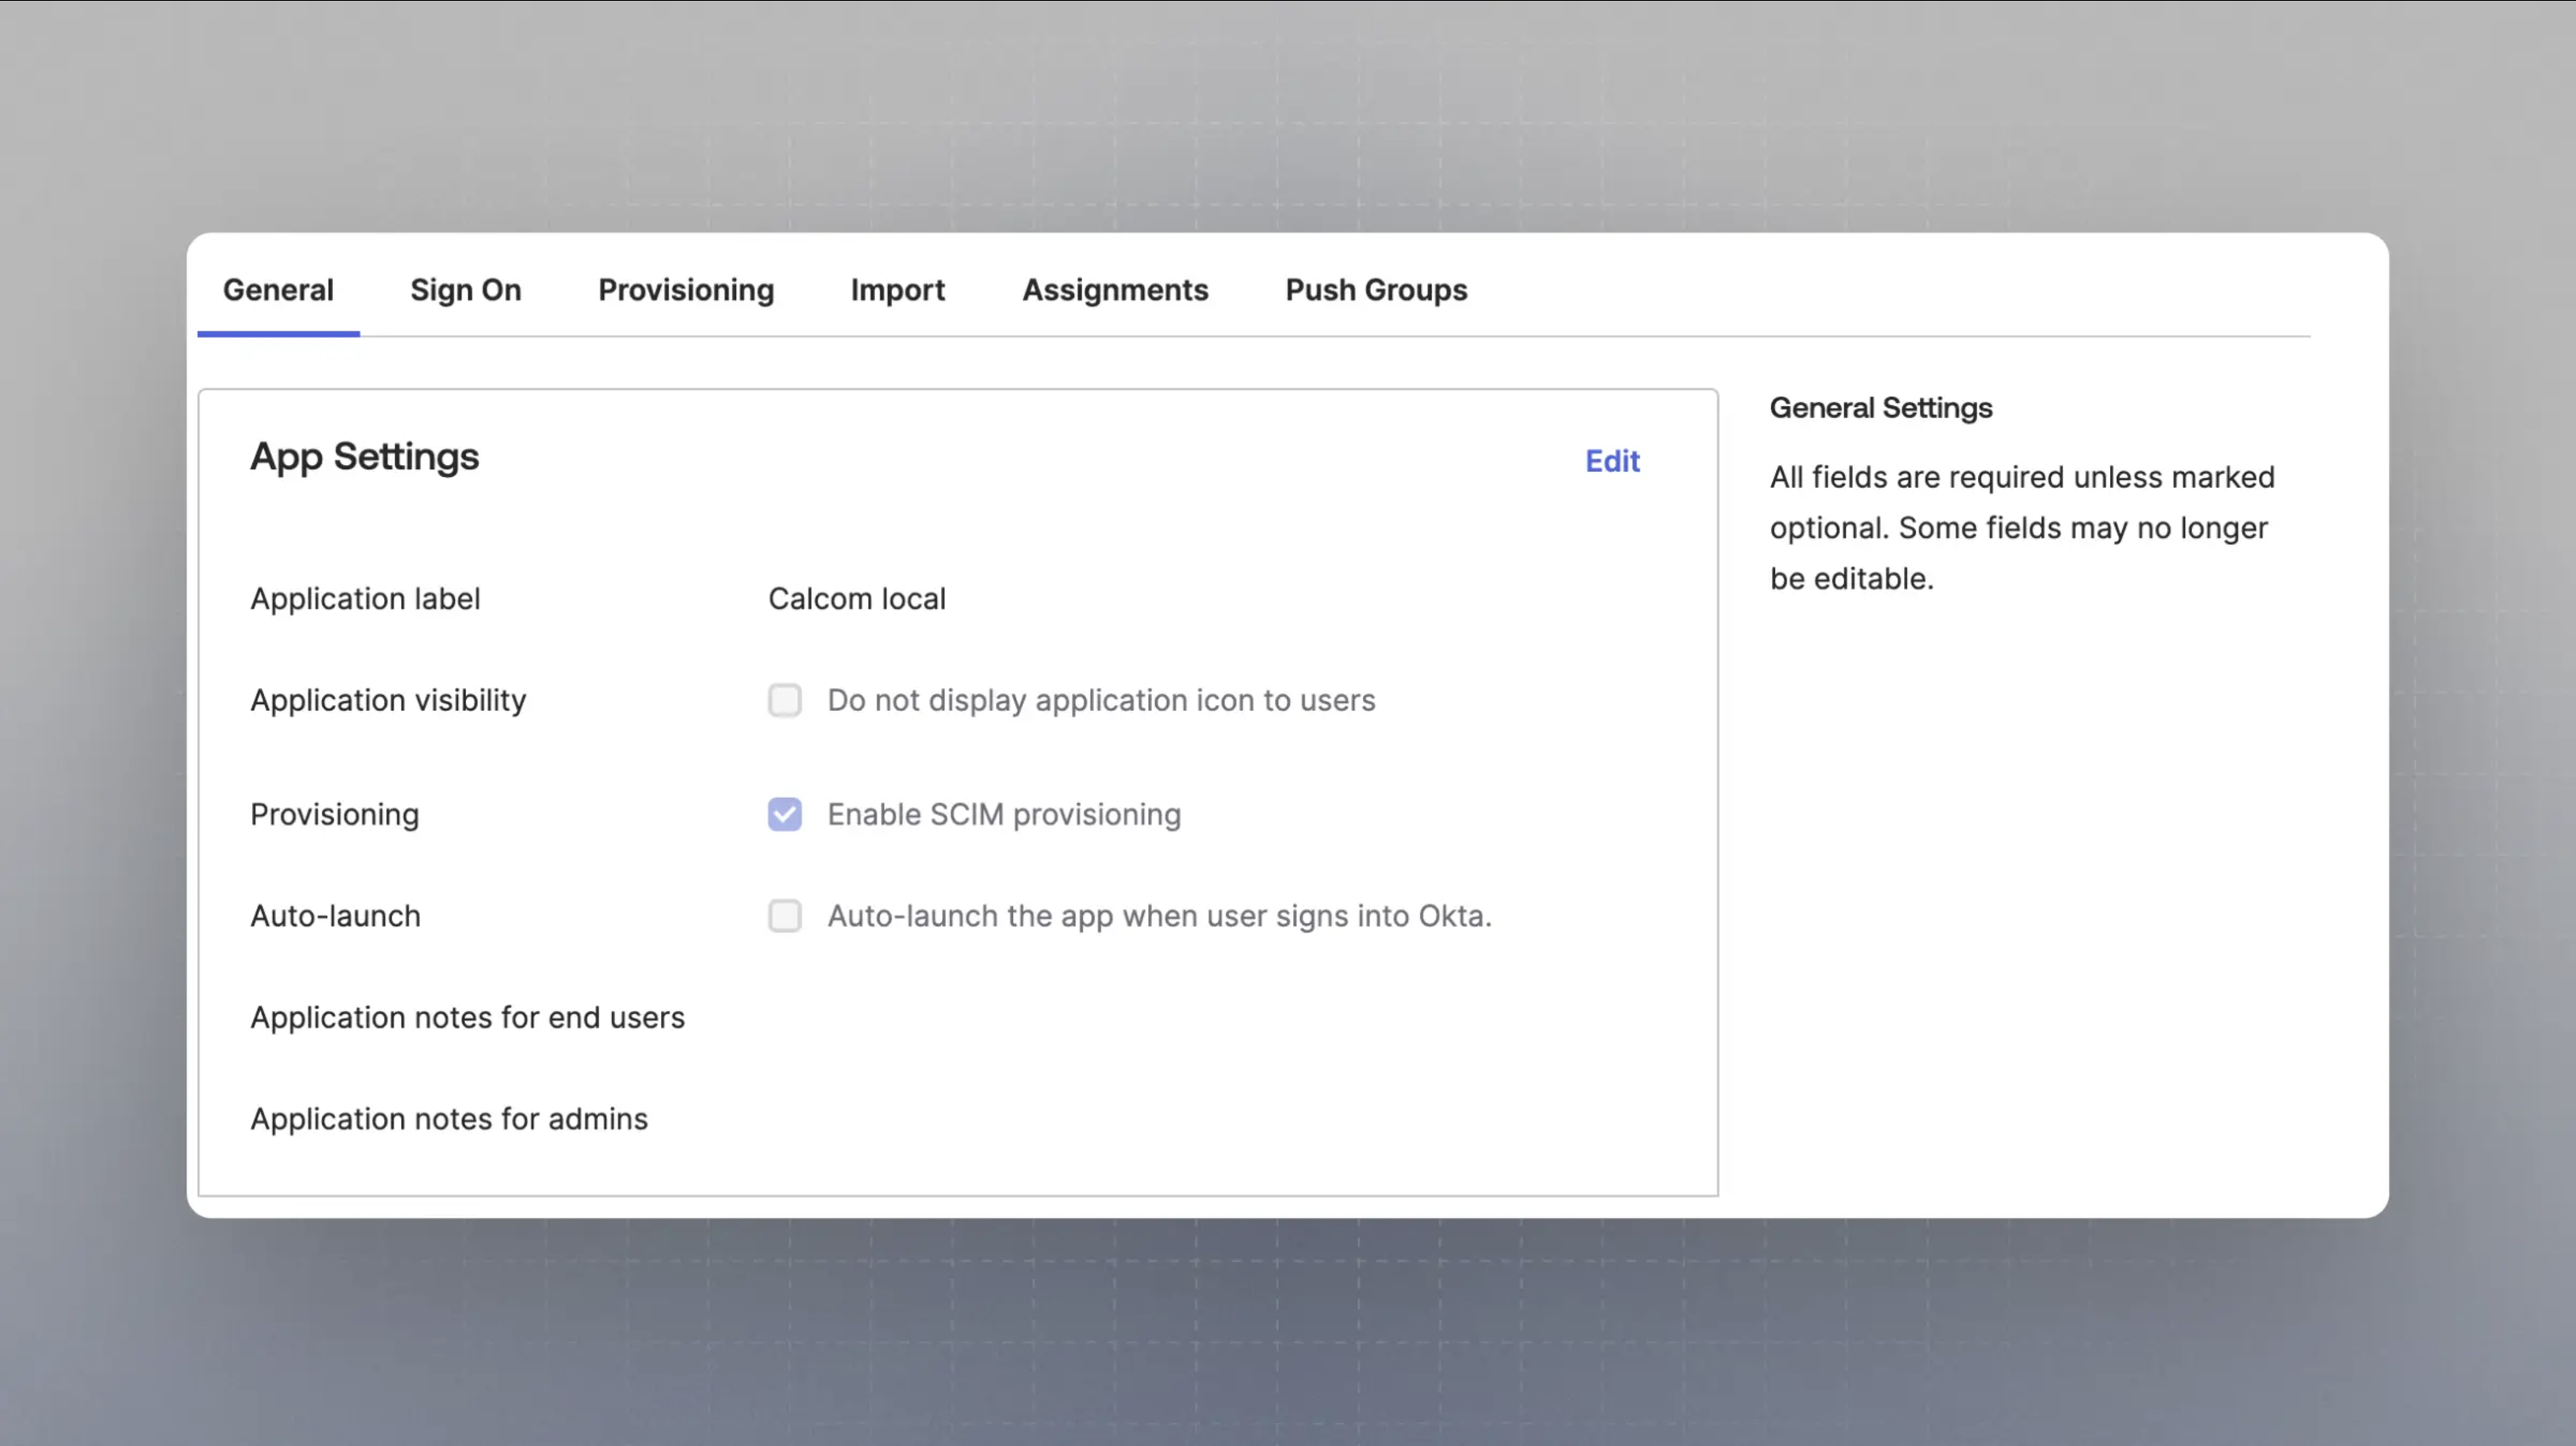
Task: Open the Sign On tab
Action: tap(465, 290)
